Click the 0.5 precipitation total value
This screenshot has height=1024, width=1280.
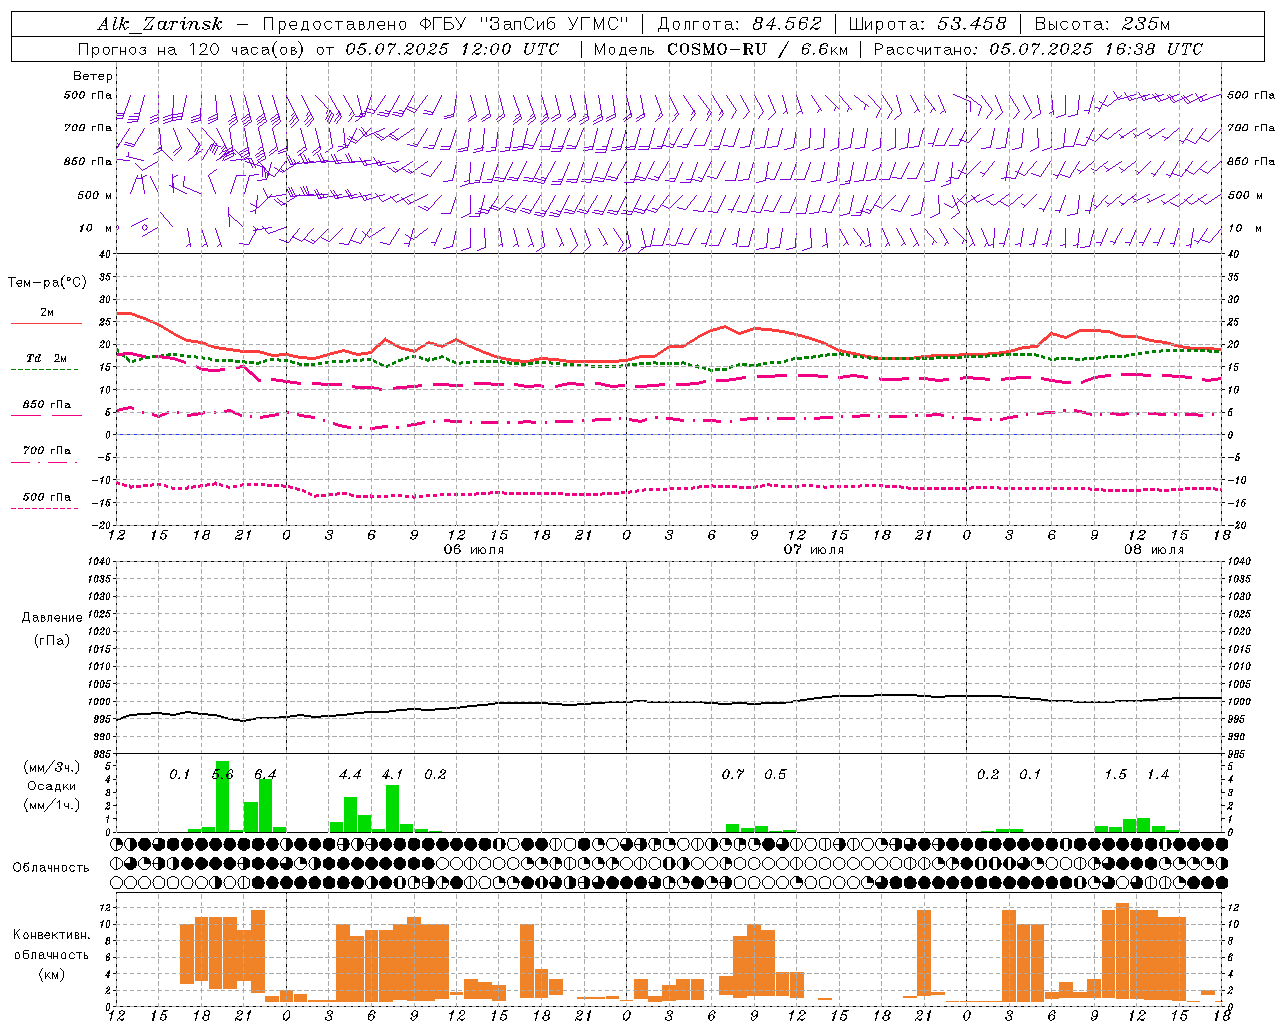click(775, 774)
